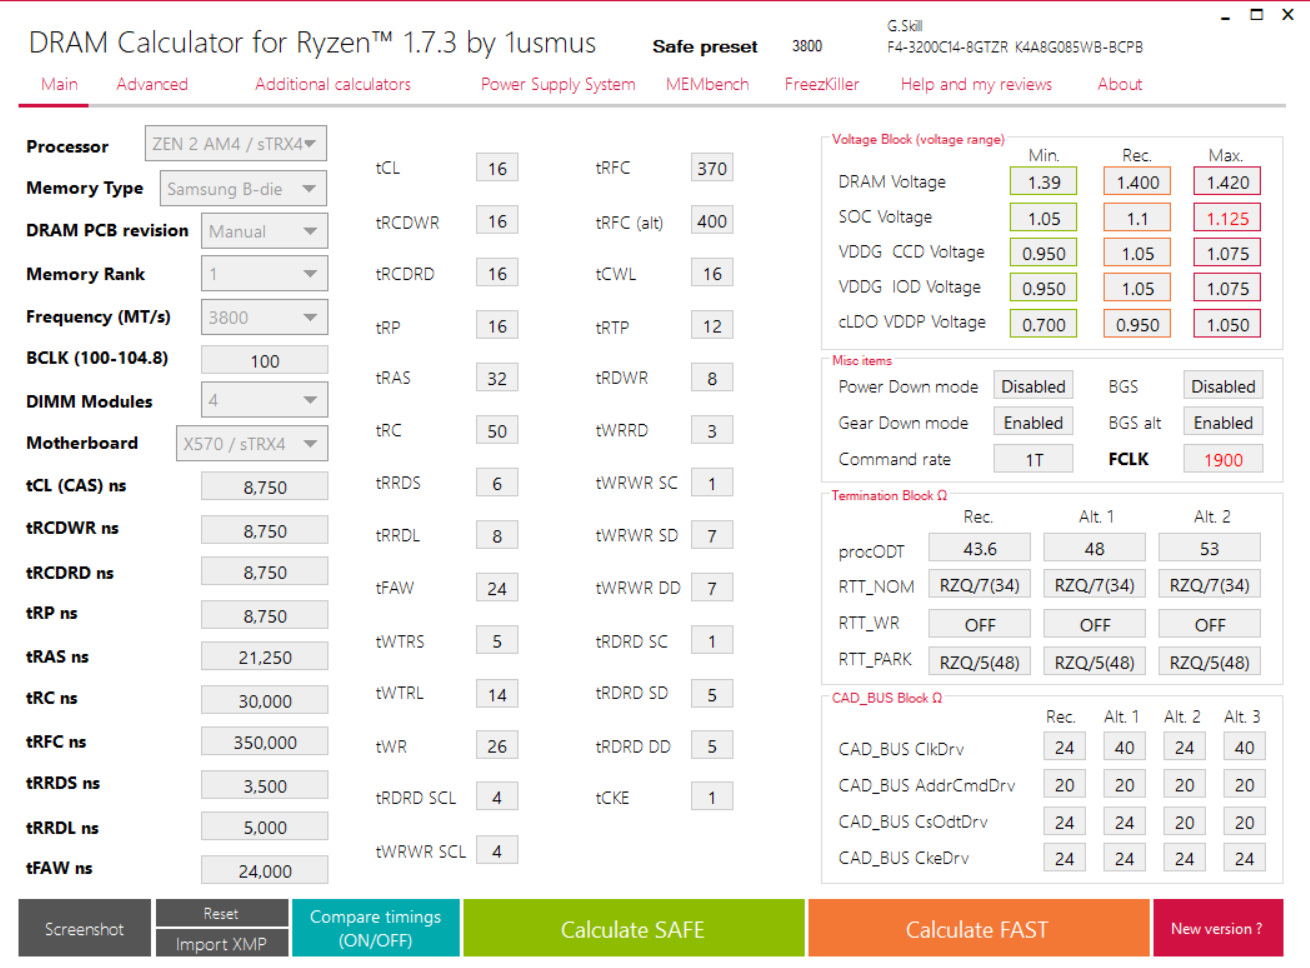Click the tFAW value 24

(x=497, y=588)
